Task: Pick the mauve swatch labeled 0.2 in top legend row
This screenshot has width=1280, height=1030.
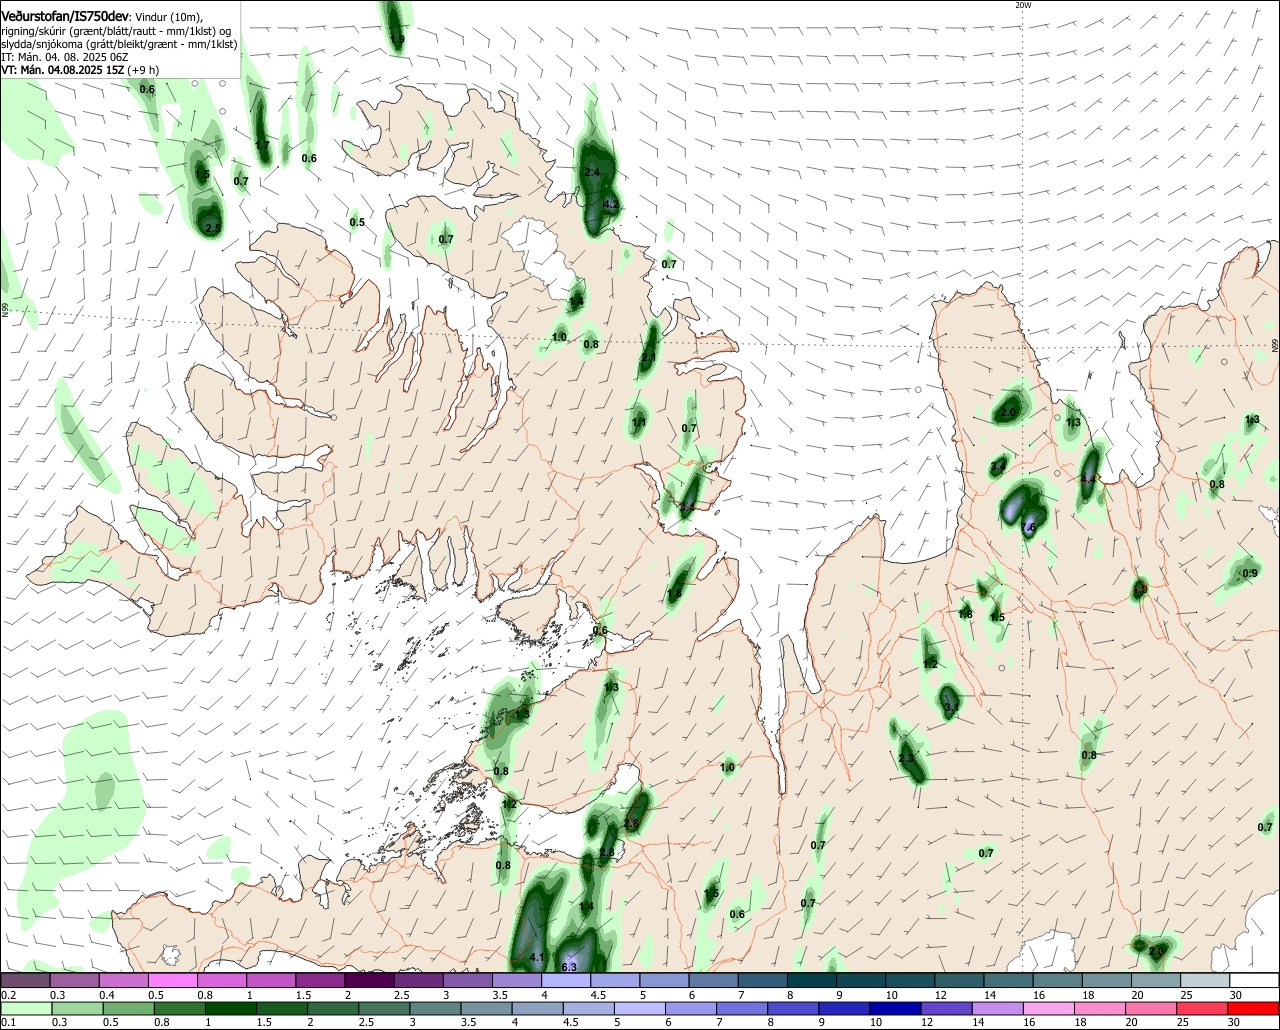Action: point(25,980)
